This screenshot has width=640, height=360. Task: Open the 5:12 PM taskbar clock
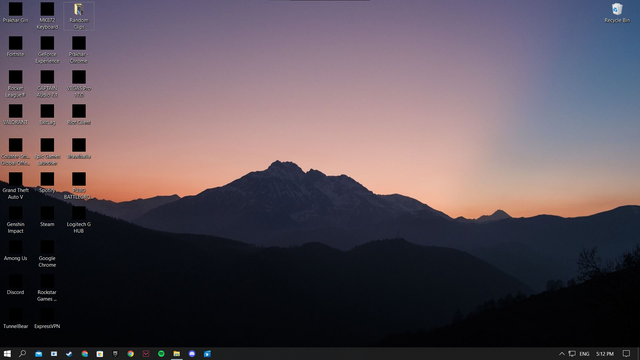pyautogui.click(x=604, y=354)
